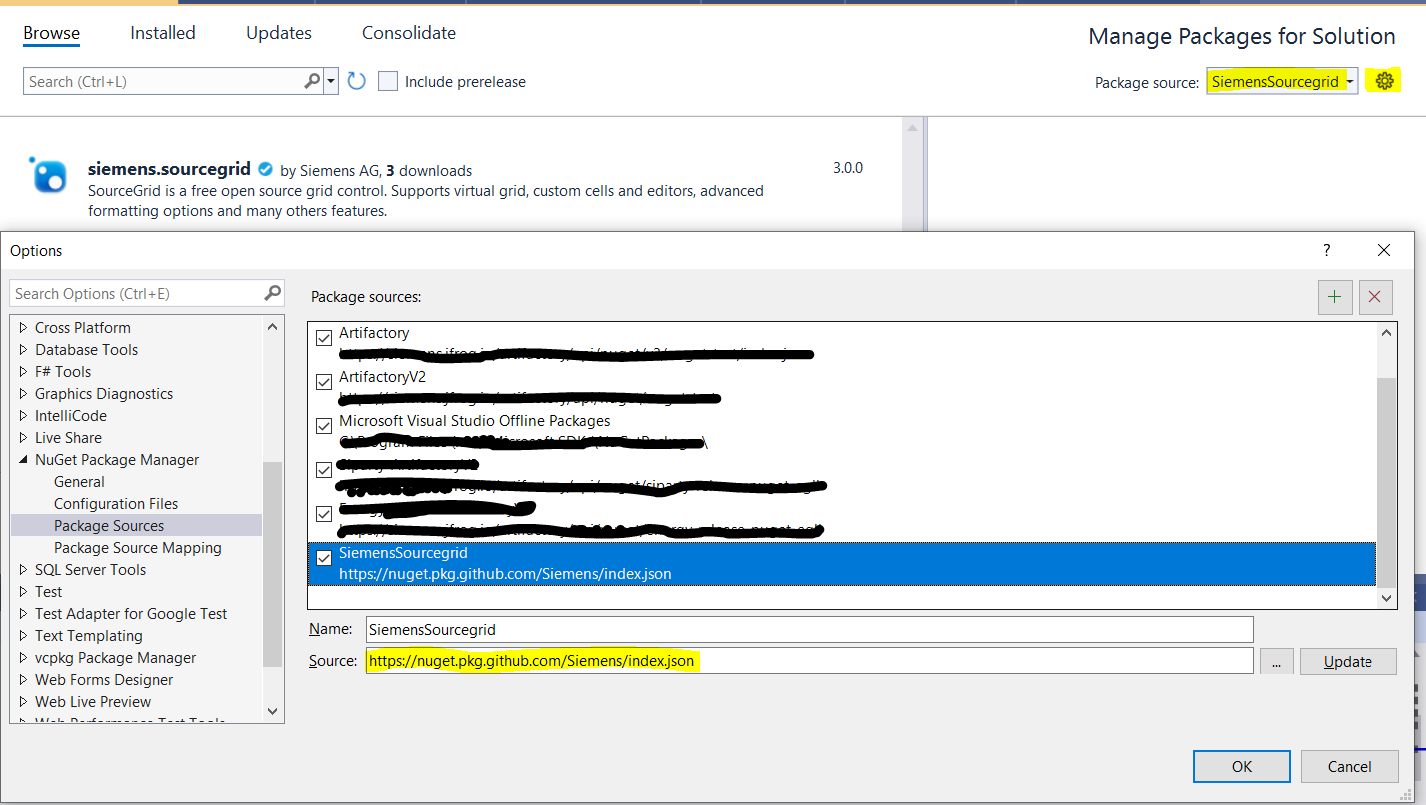Screen dimensions: 1426x805
Task: Click the Name field containing SiemensSourcegrid
Action: (x=809, y=629)
